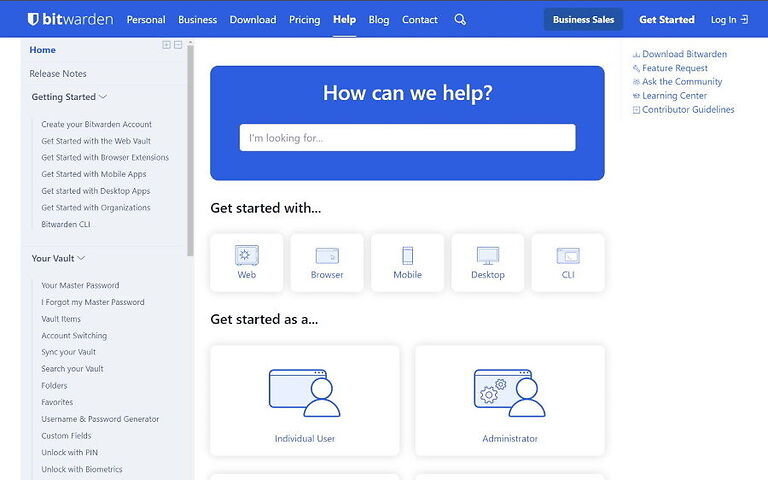
Task: Click the Log In link
Action: click(723, 20)
